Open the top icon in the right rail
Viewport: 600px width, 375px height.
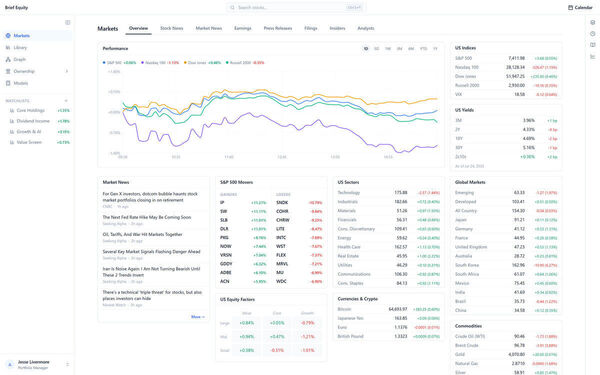click(x=593, y=23)
